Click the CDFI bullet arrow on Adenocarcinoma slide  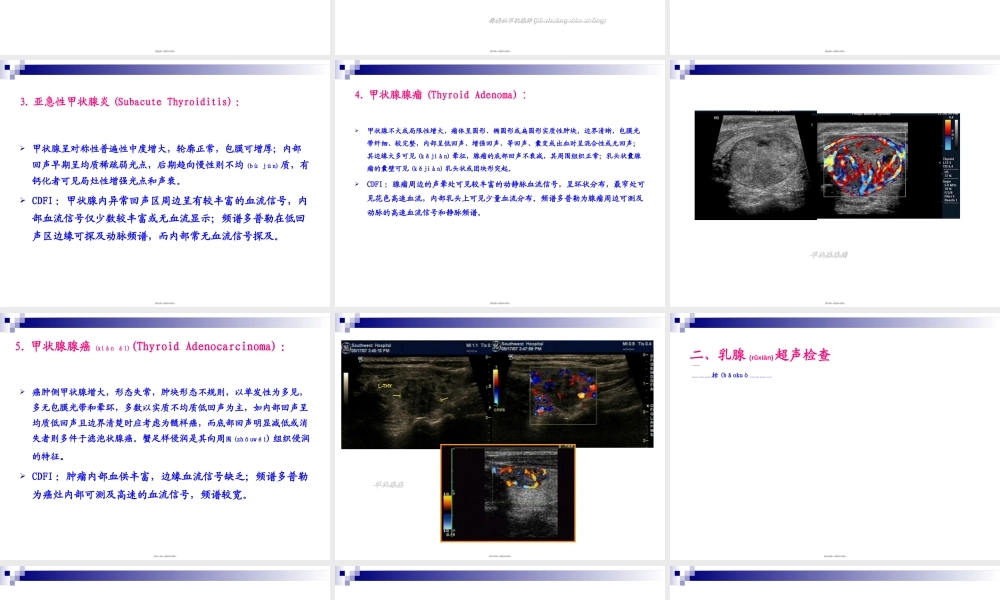pos(24,476)
